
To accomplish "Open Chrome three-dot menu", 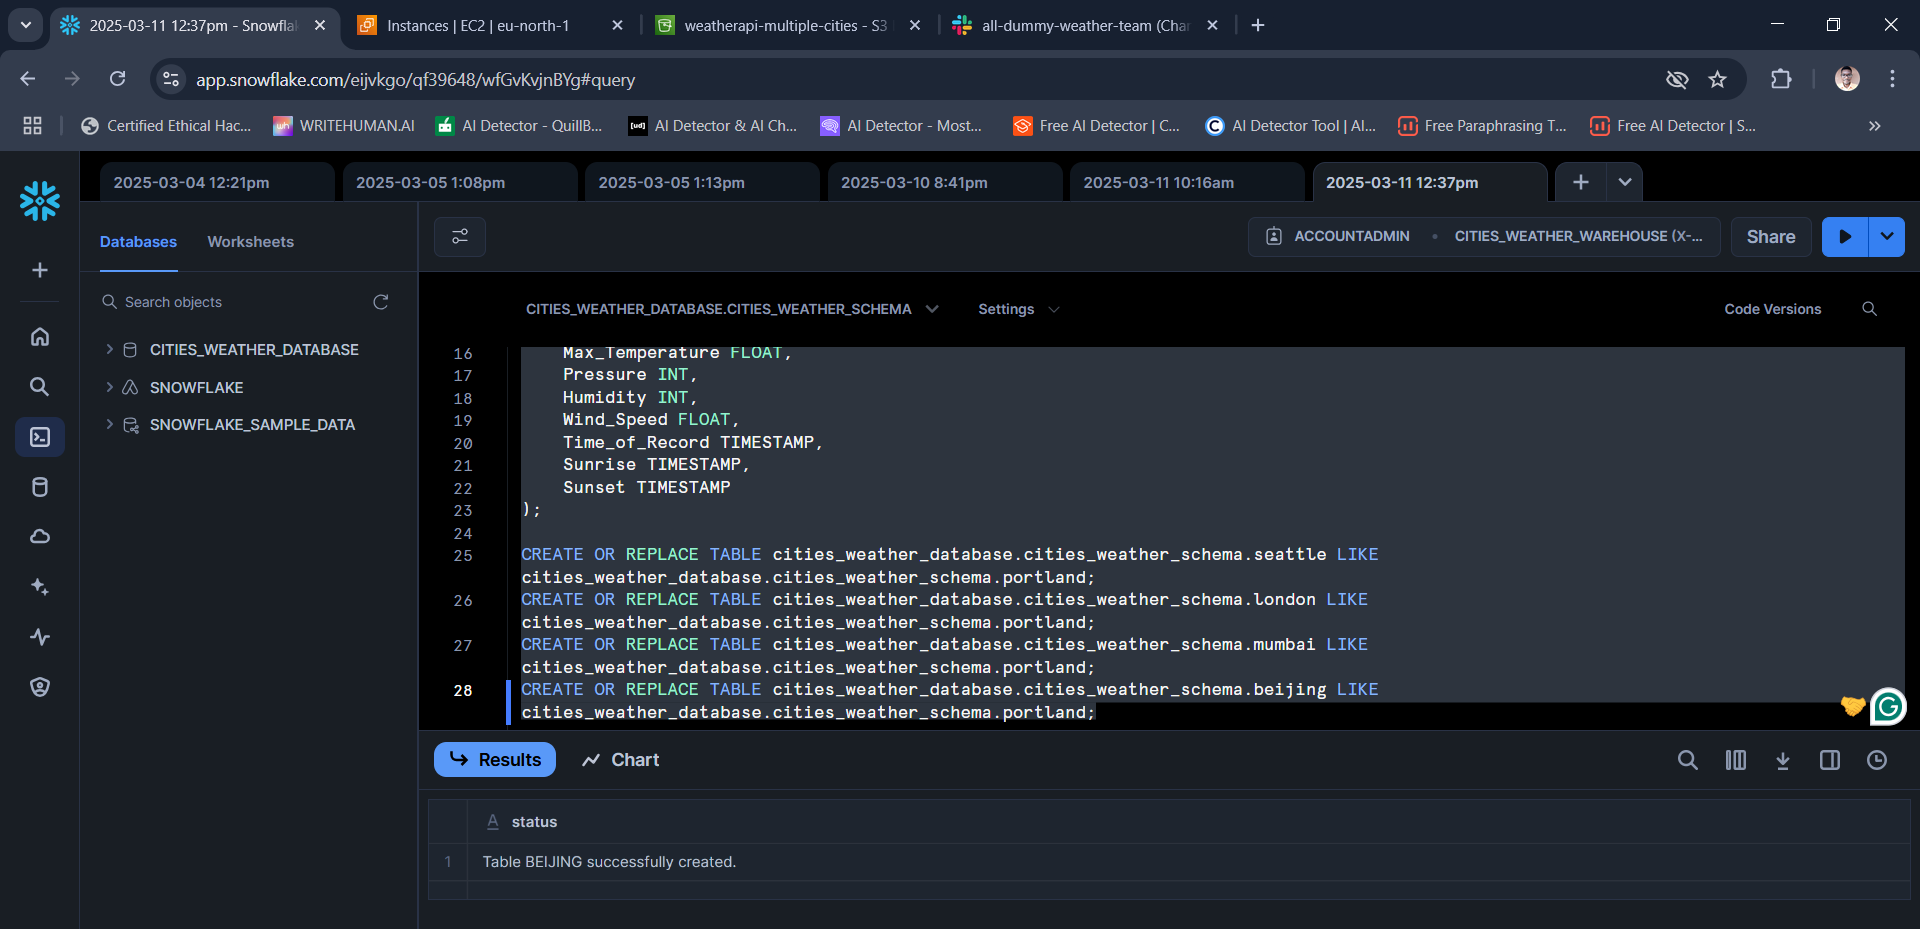I will 1892,79.
